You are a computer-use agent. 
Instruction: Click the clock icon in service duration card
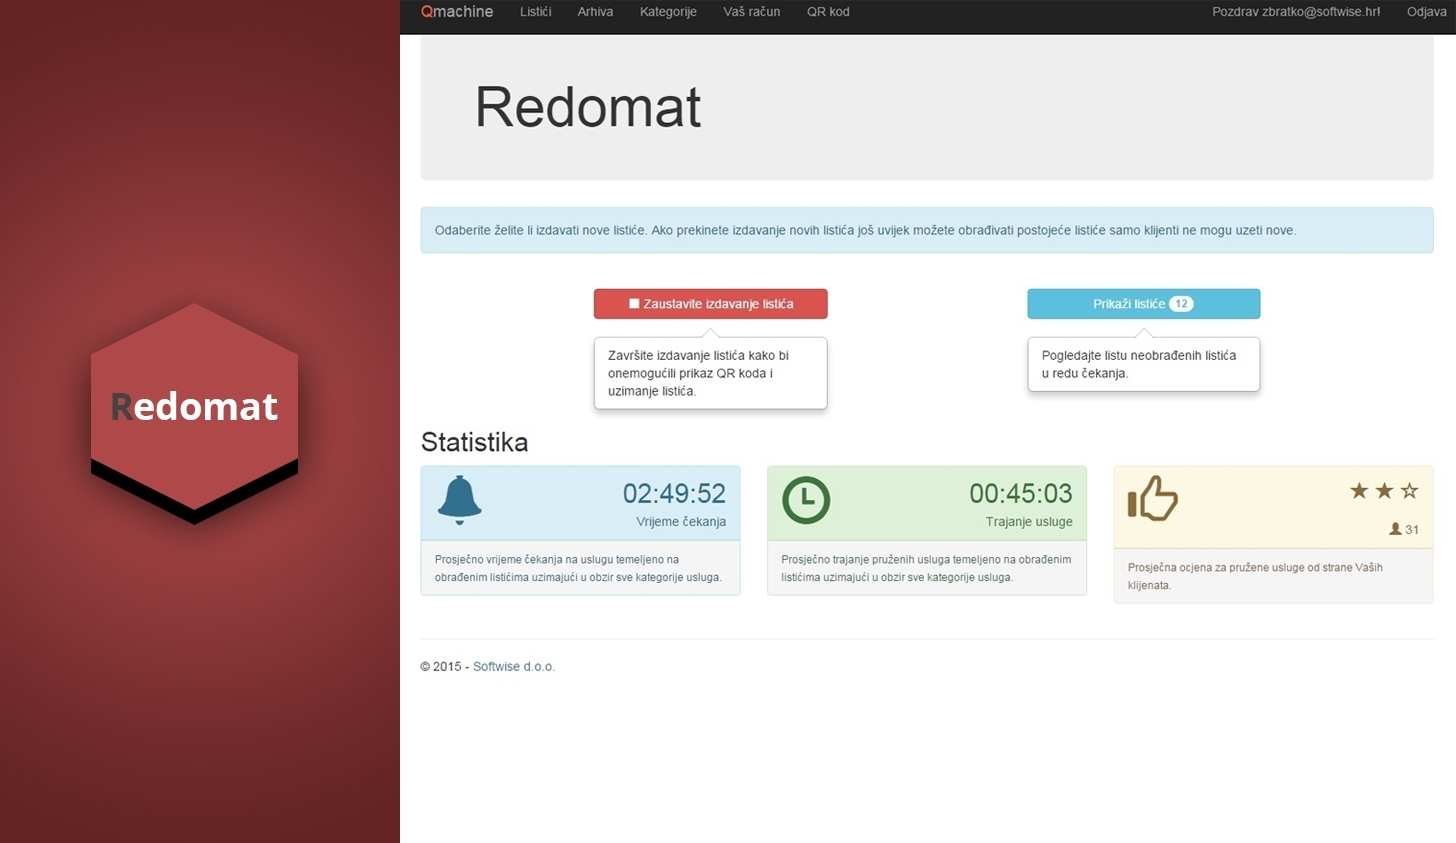(806, 500)
